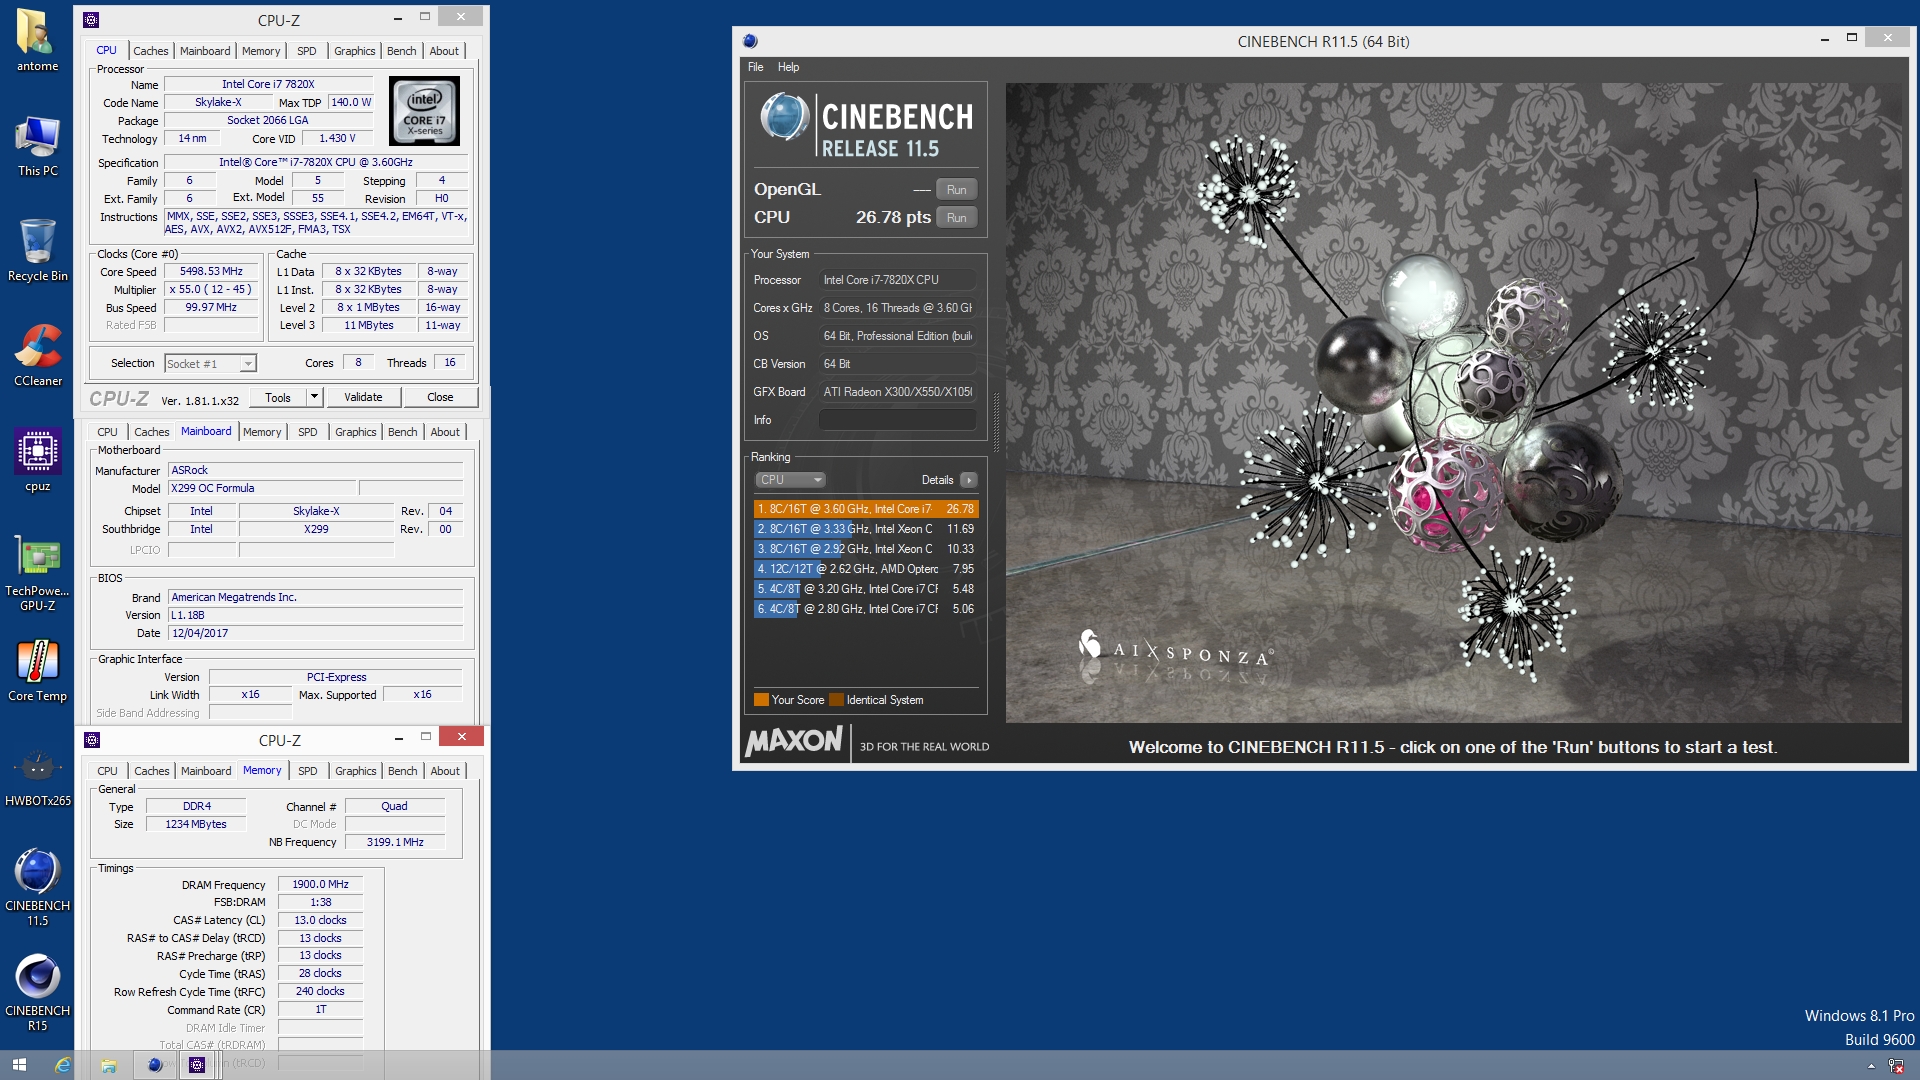Screen dimensions: 1920x1080
Task: Open Bench tab in the Mainboard CPU-Z window
Action: (403, 432)
